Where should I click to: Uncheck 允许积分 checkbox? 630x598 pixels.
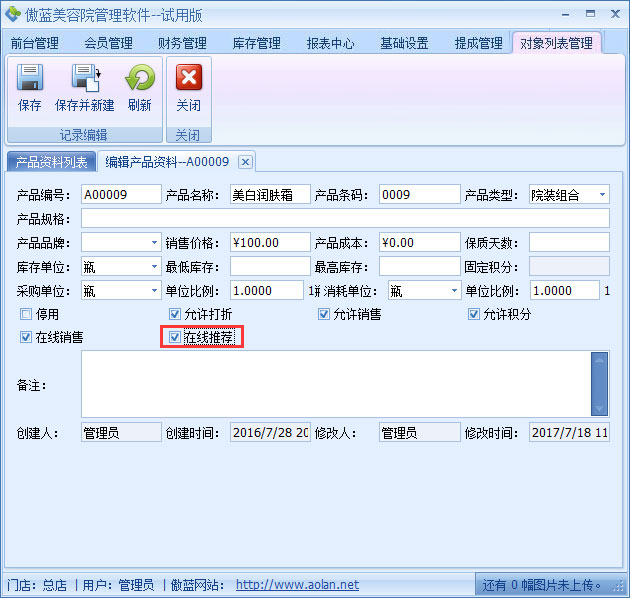click(474, 314)
